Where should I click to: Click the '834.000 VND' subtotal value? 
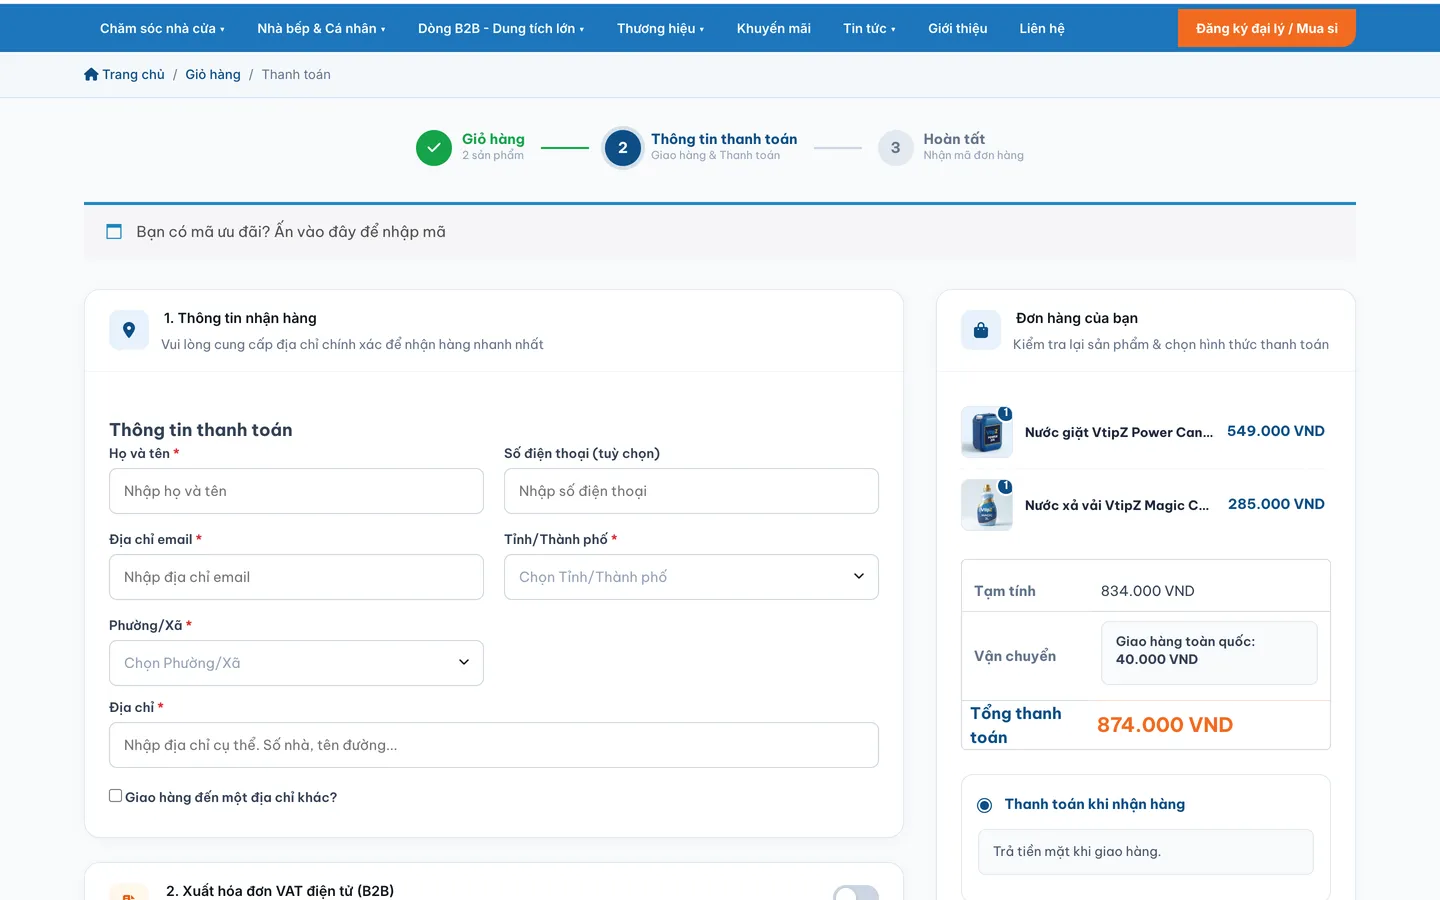coord(1148,591)
